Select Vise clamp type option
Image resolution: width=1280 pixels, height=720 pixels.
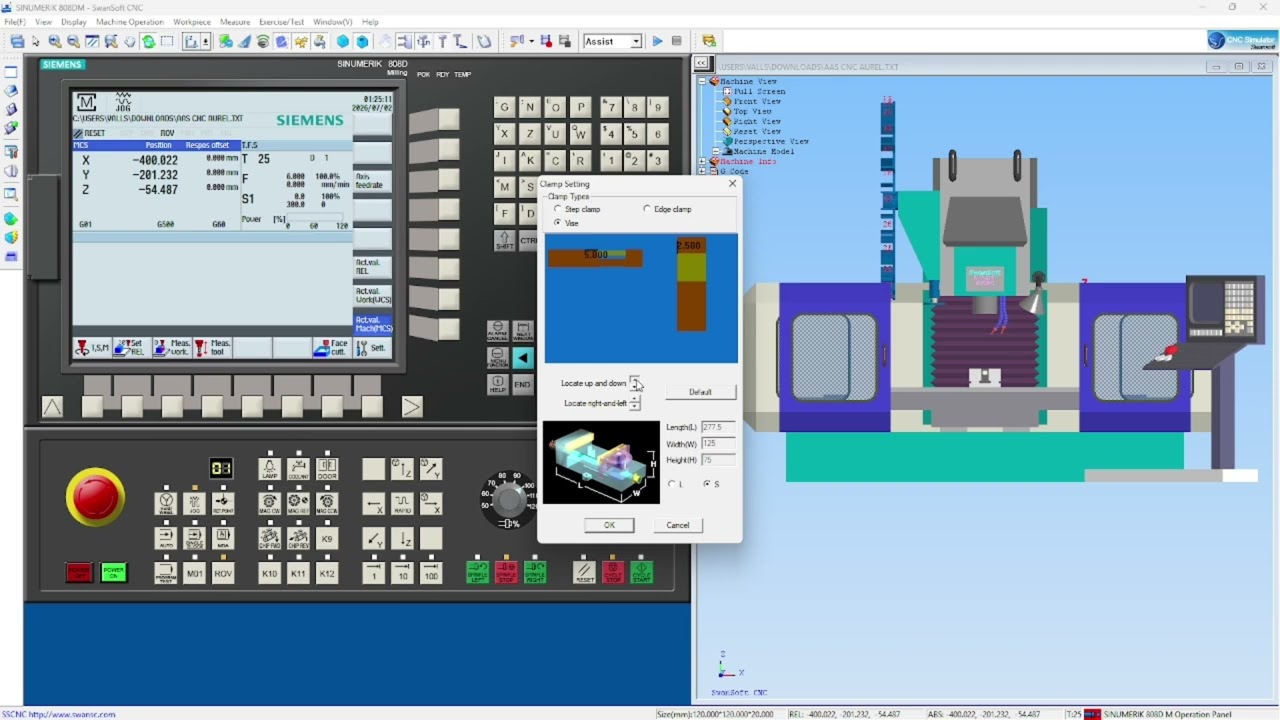(557, 223)
